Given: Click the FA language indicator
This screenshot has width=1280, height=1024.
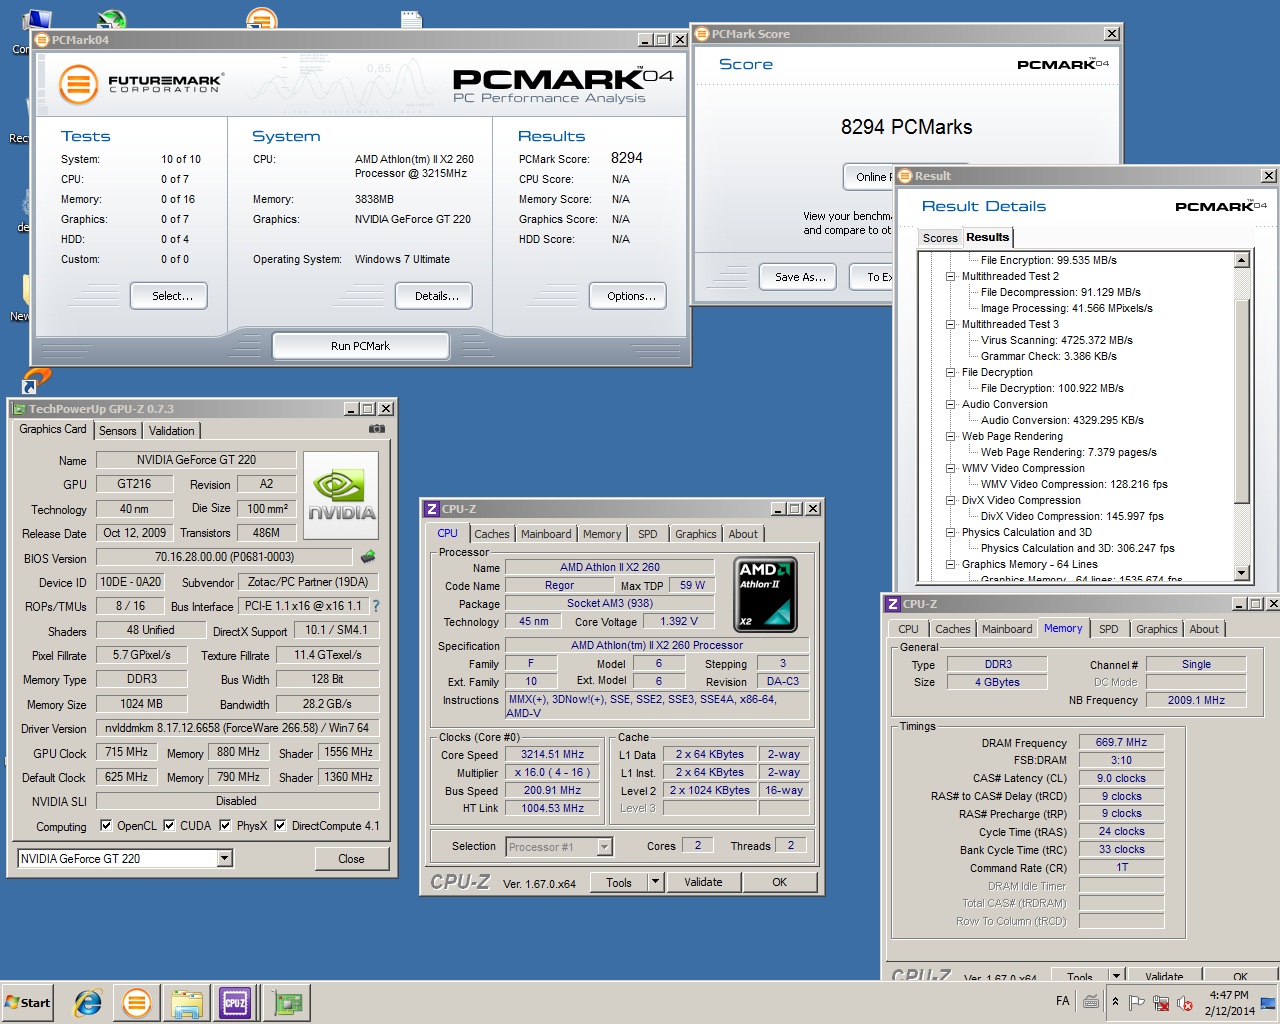Looking at the screenshot, I should 1062,1001.
